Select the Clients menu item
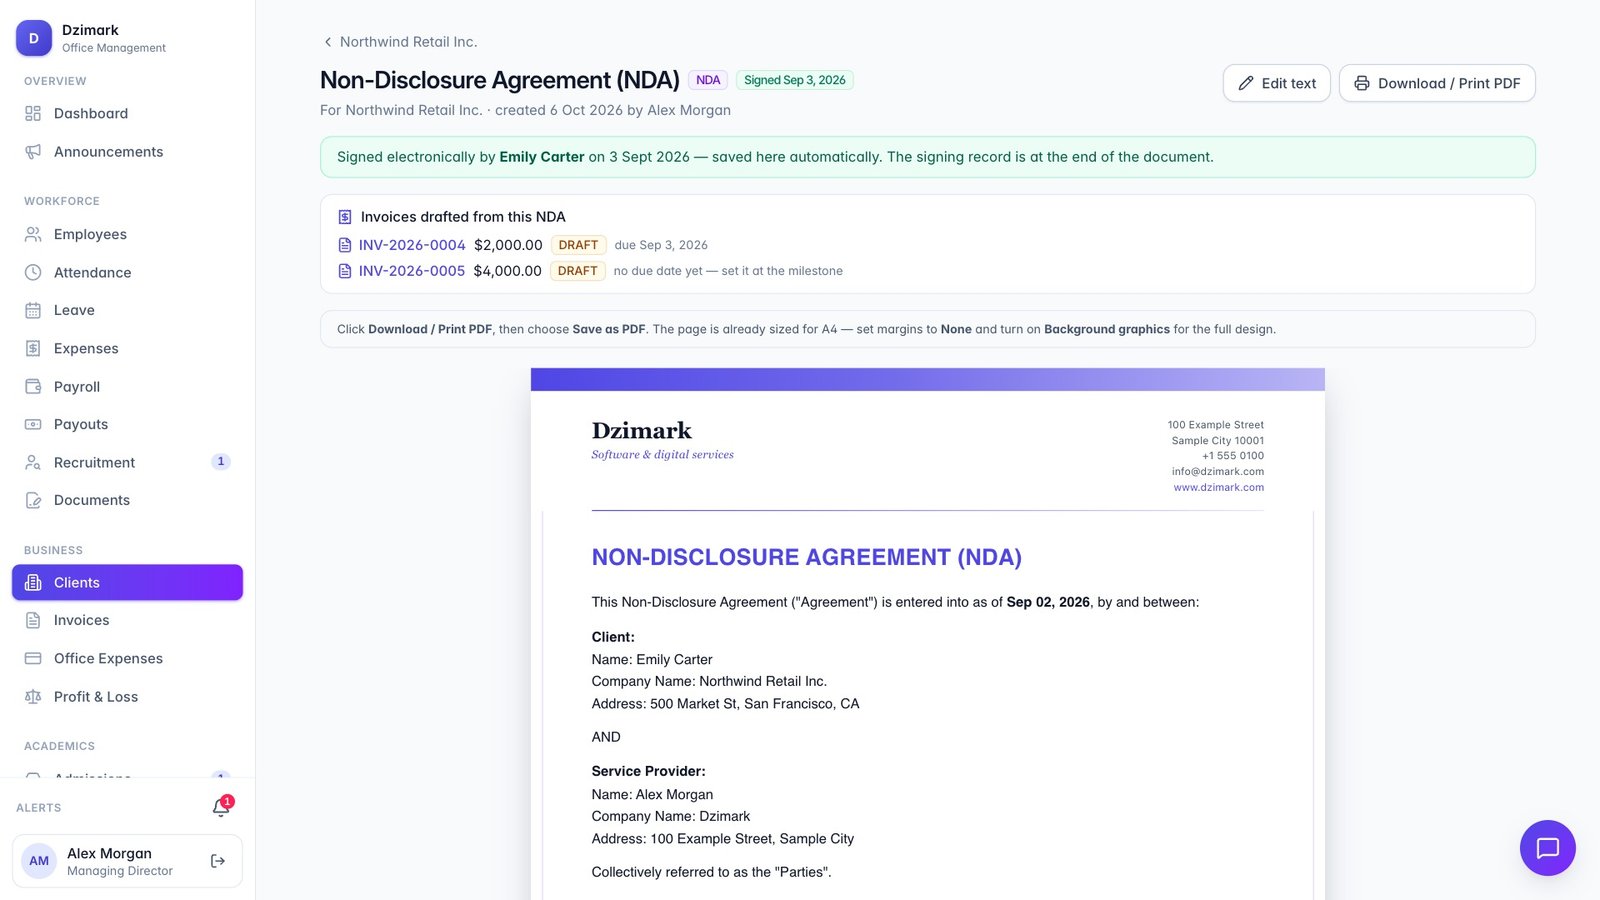The image size is (1600, 900). coord(127,582)
